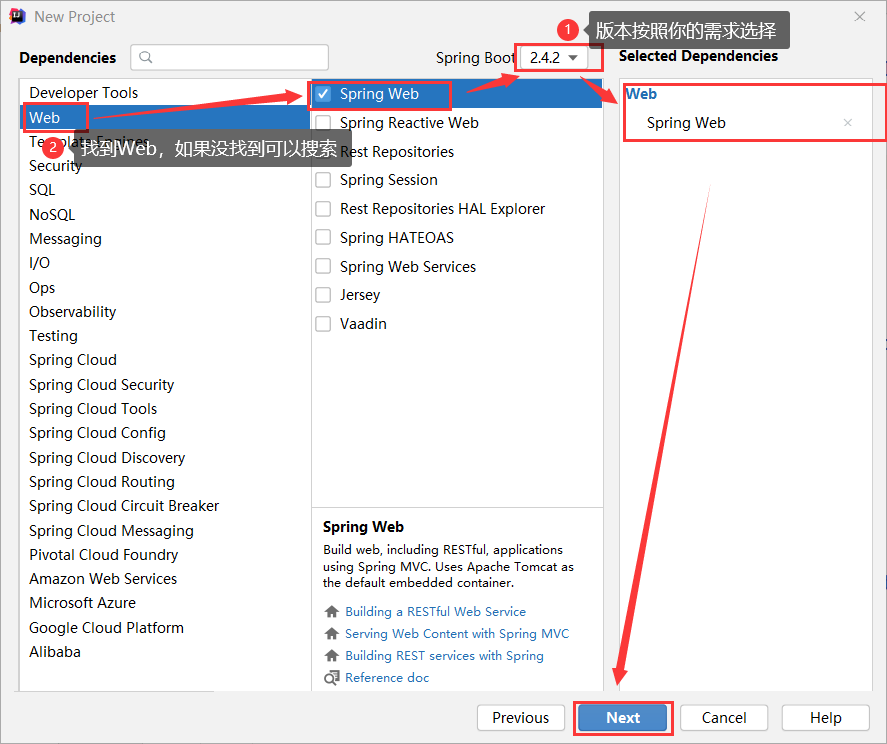Choose Spring Cloud Config category
The height and width of the screenshot is (744, 887).
(x=97, y=433)
